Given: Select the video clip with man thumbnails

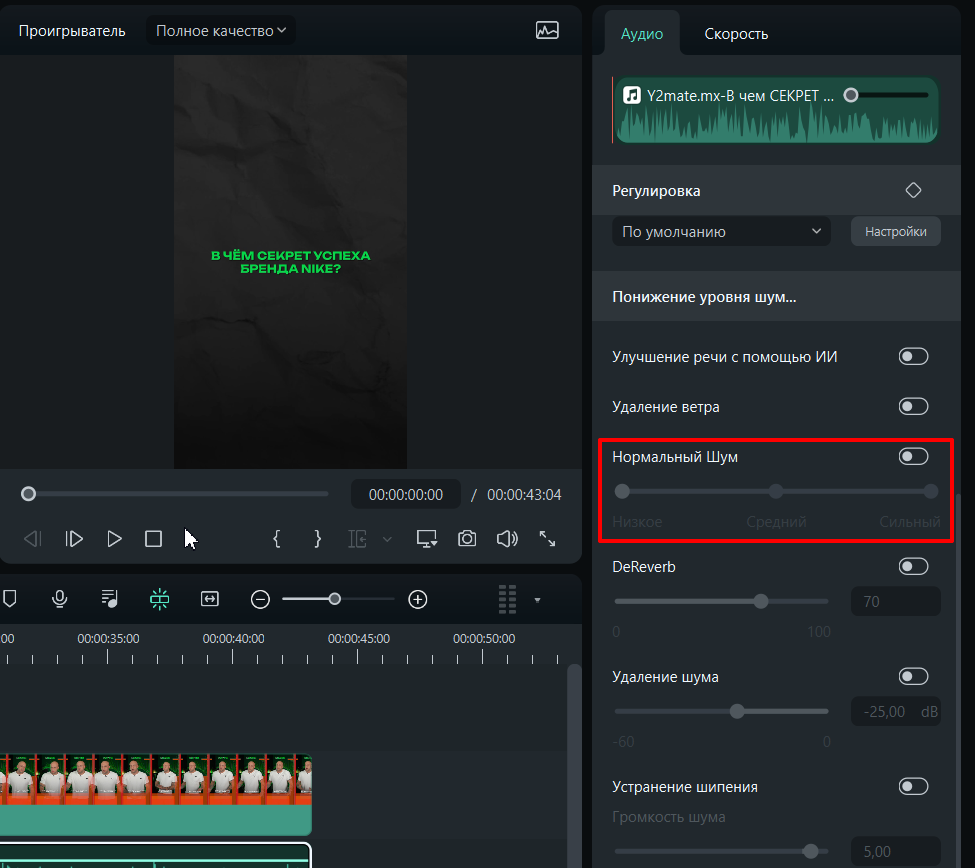Looking at the screenshot, I should coord(155,794).
